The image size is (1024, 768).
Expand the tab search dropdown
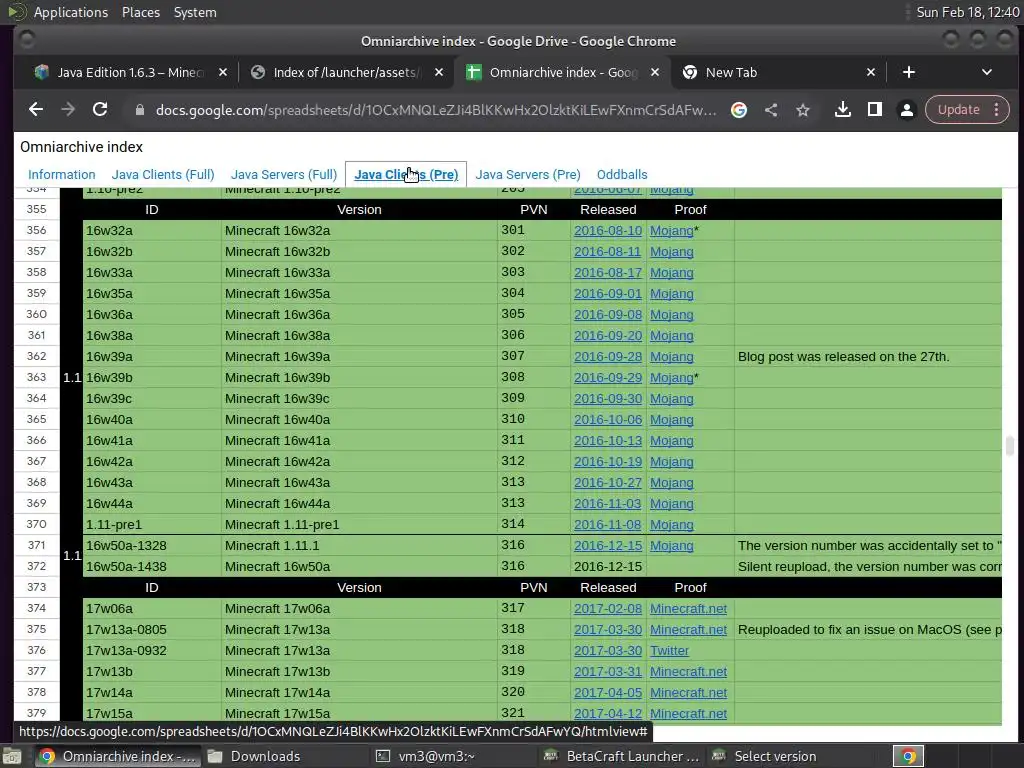point(987,72)
